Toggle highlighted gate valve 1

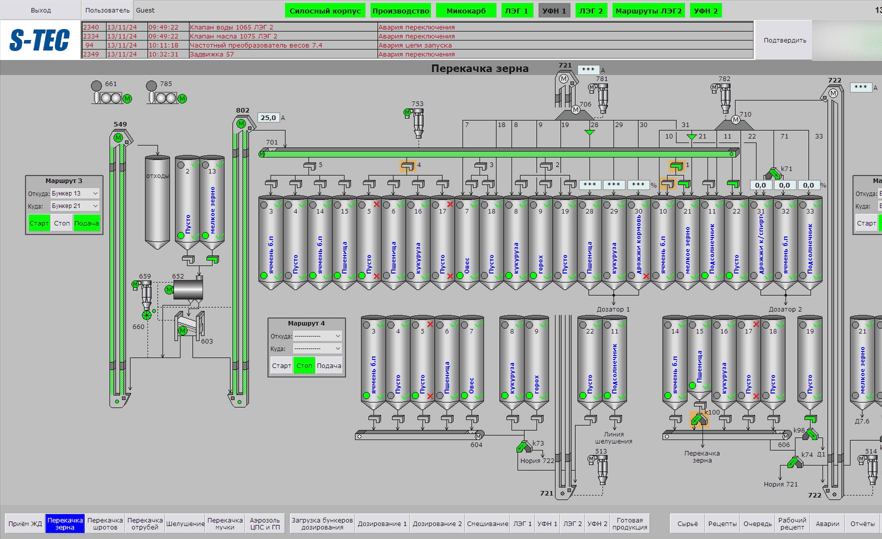pos(676,166)
